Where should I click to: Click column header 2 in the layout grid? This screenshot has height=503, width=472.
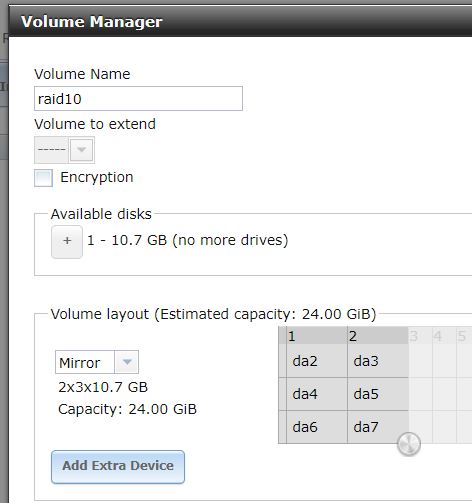[x=378, y=336]
